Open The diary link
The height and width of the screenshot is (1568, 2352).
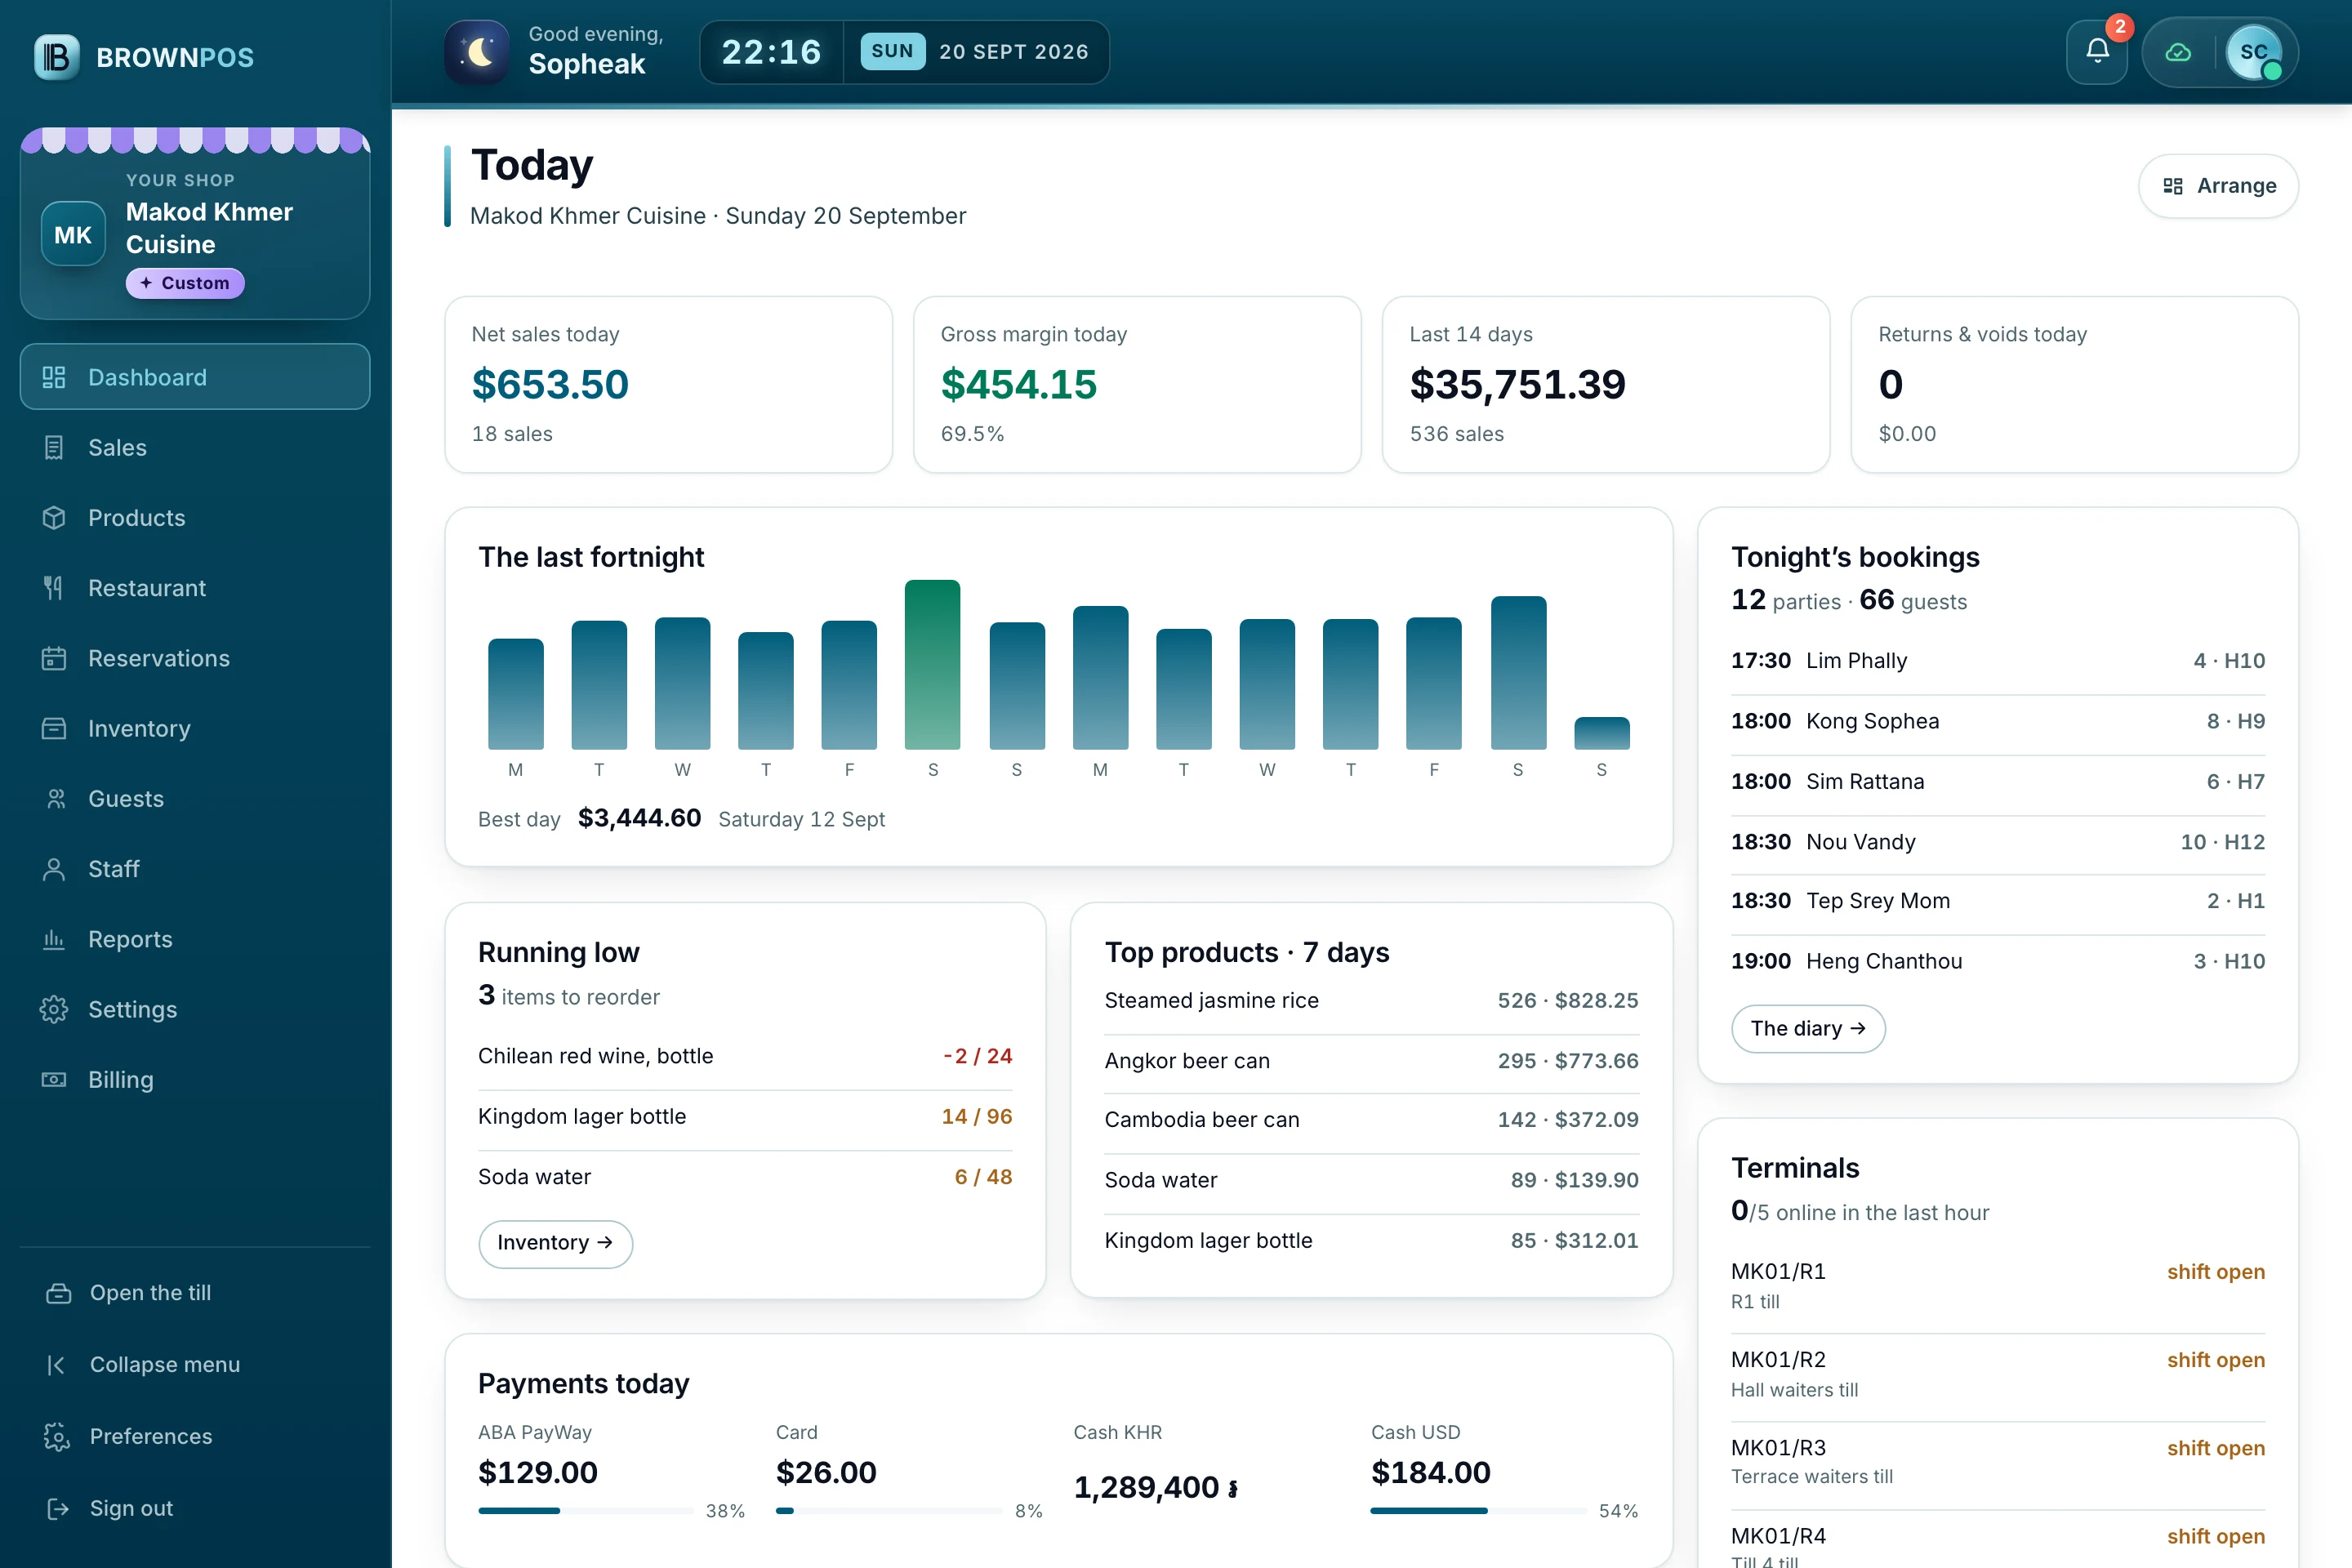pos(1808,1028)
